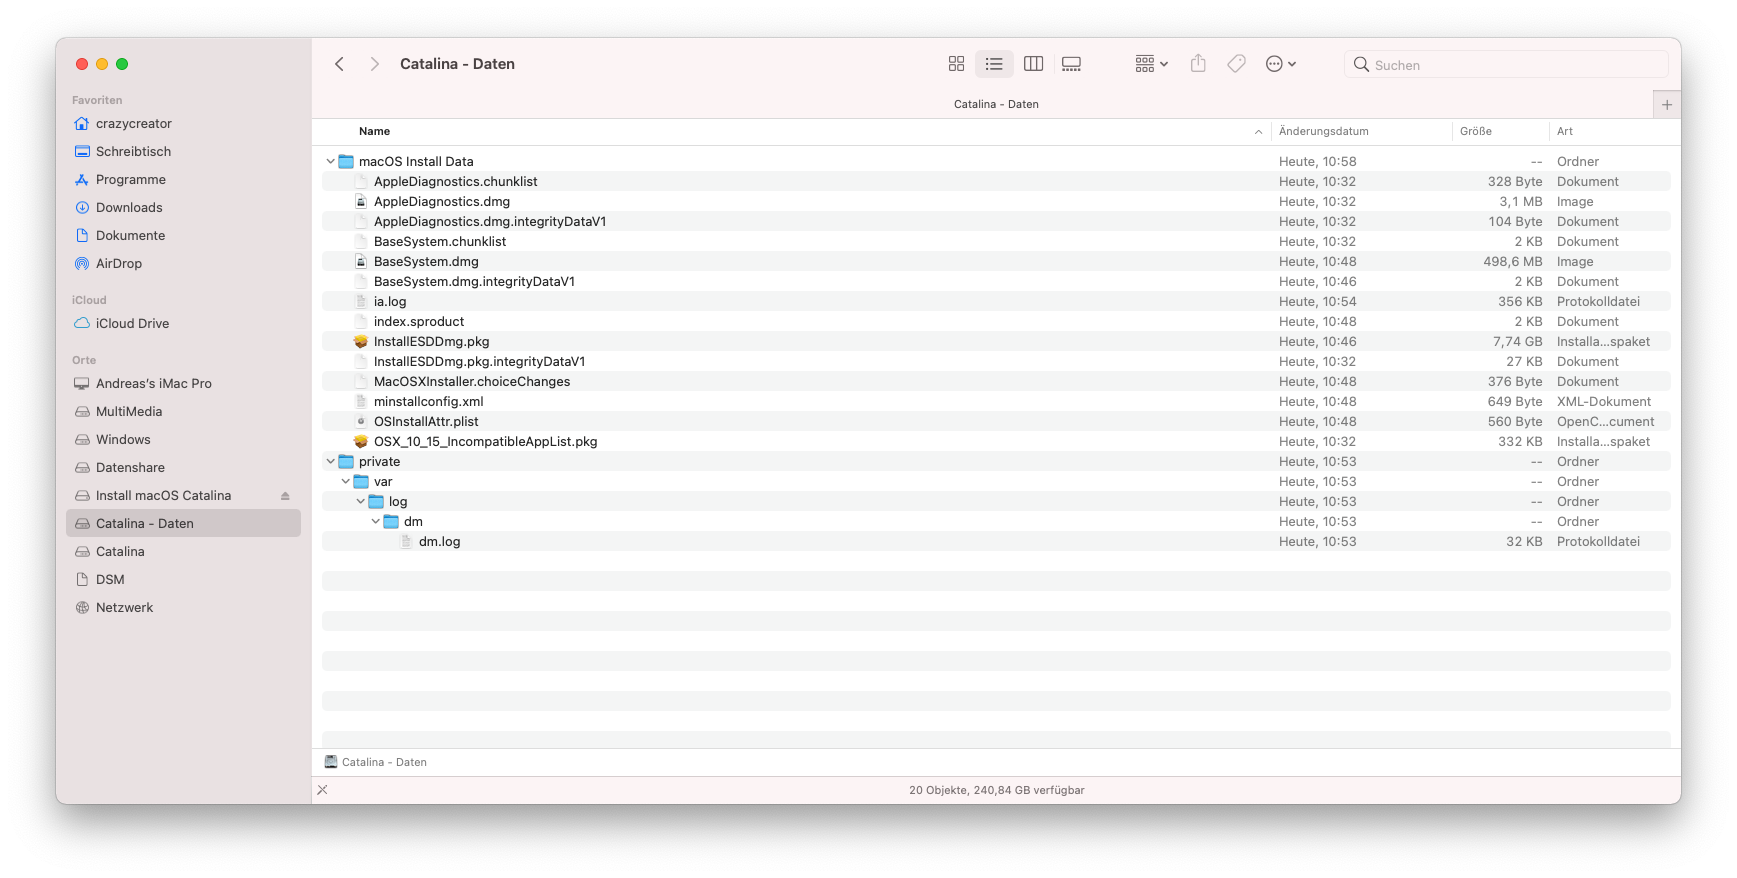This screenshot has width=1737, height=878.
Task: Switch to icon view
Action: (956, 64)
